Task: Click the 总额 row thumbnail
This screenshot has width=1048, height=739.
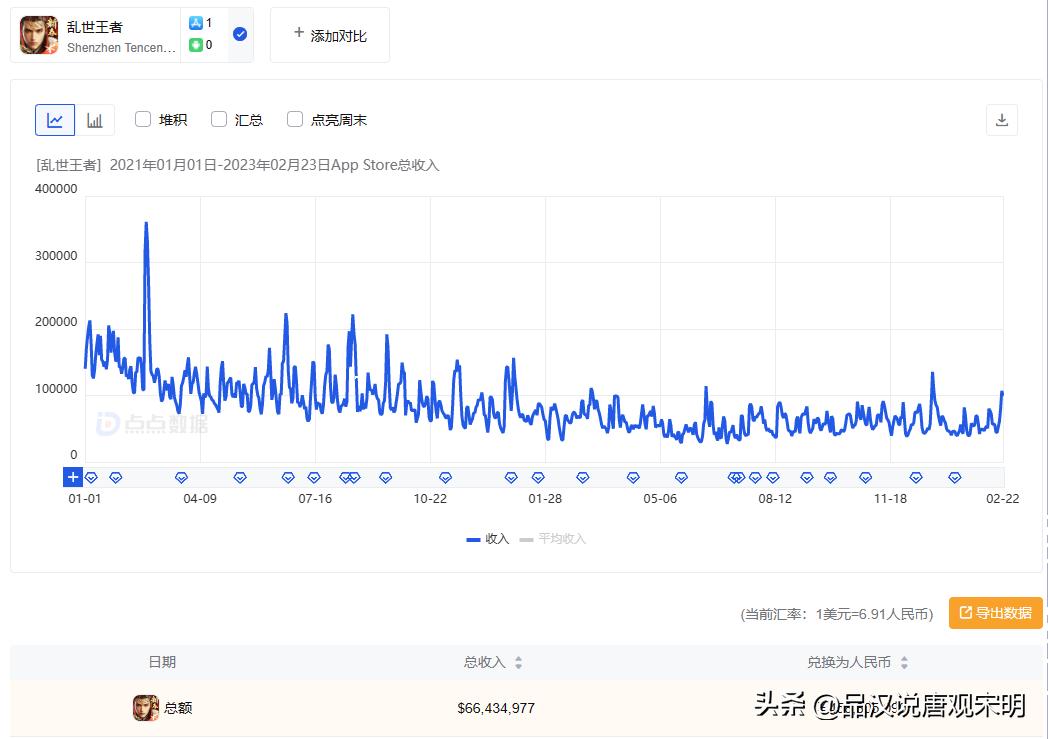Action: (x=145, y=707)
